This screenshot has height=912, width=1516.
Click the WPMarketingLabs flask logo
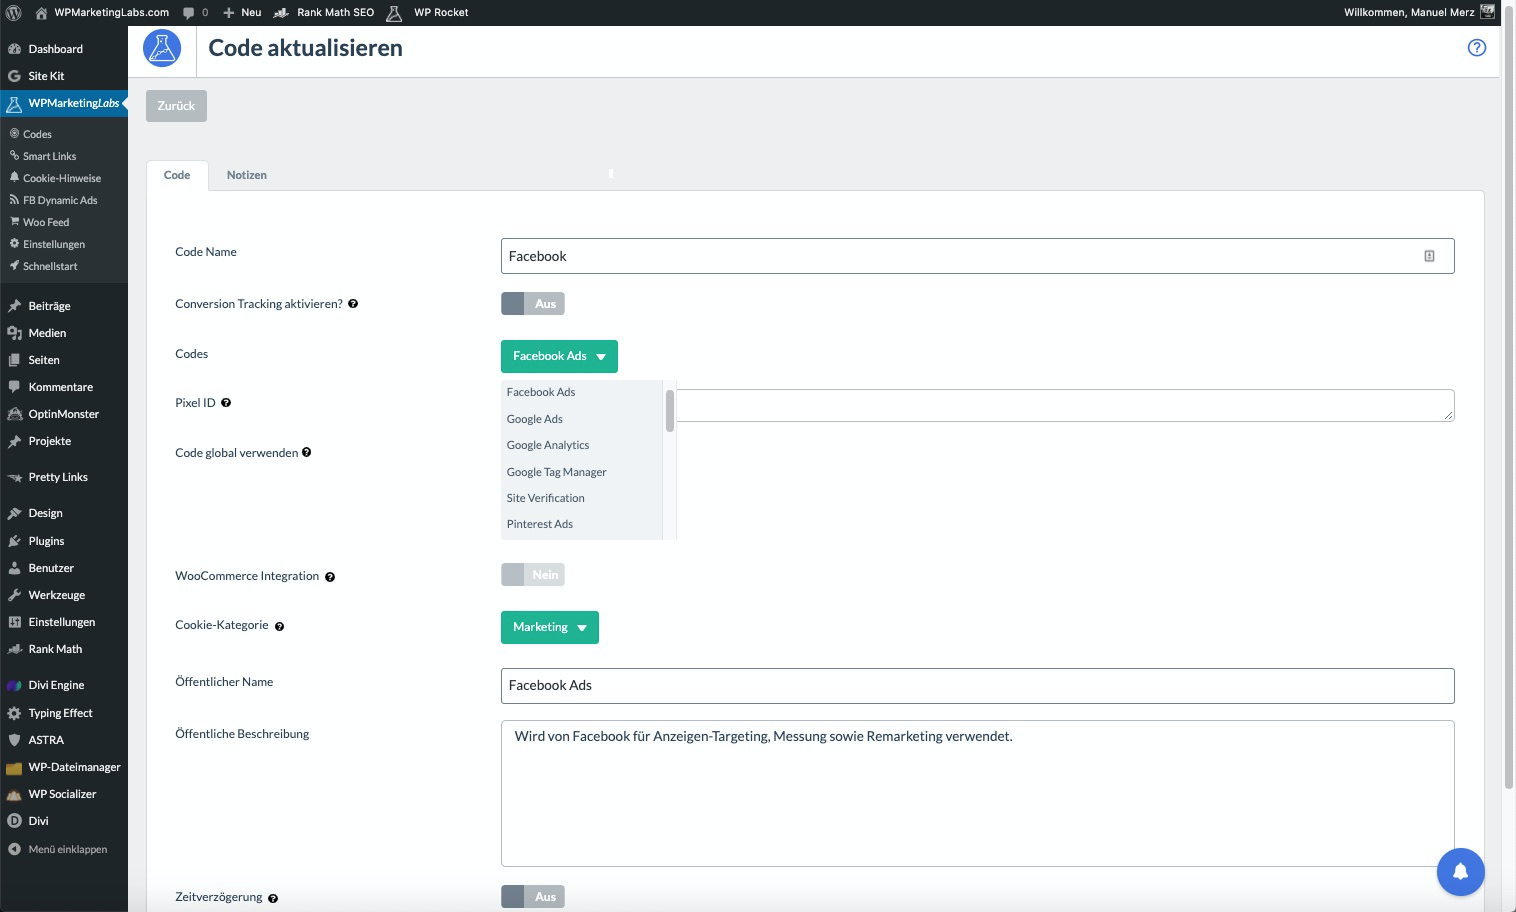point(162,48)
